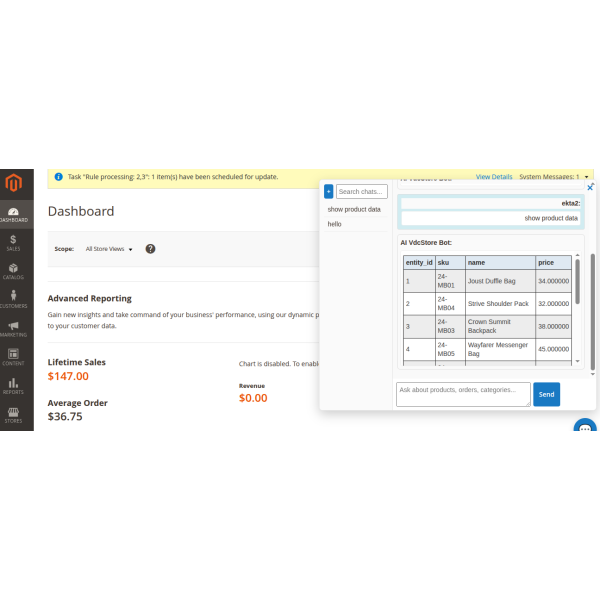
Task: Select the 'show product data' chat history
Action: pos(354,210)
